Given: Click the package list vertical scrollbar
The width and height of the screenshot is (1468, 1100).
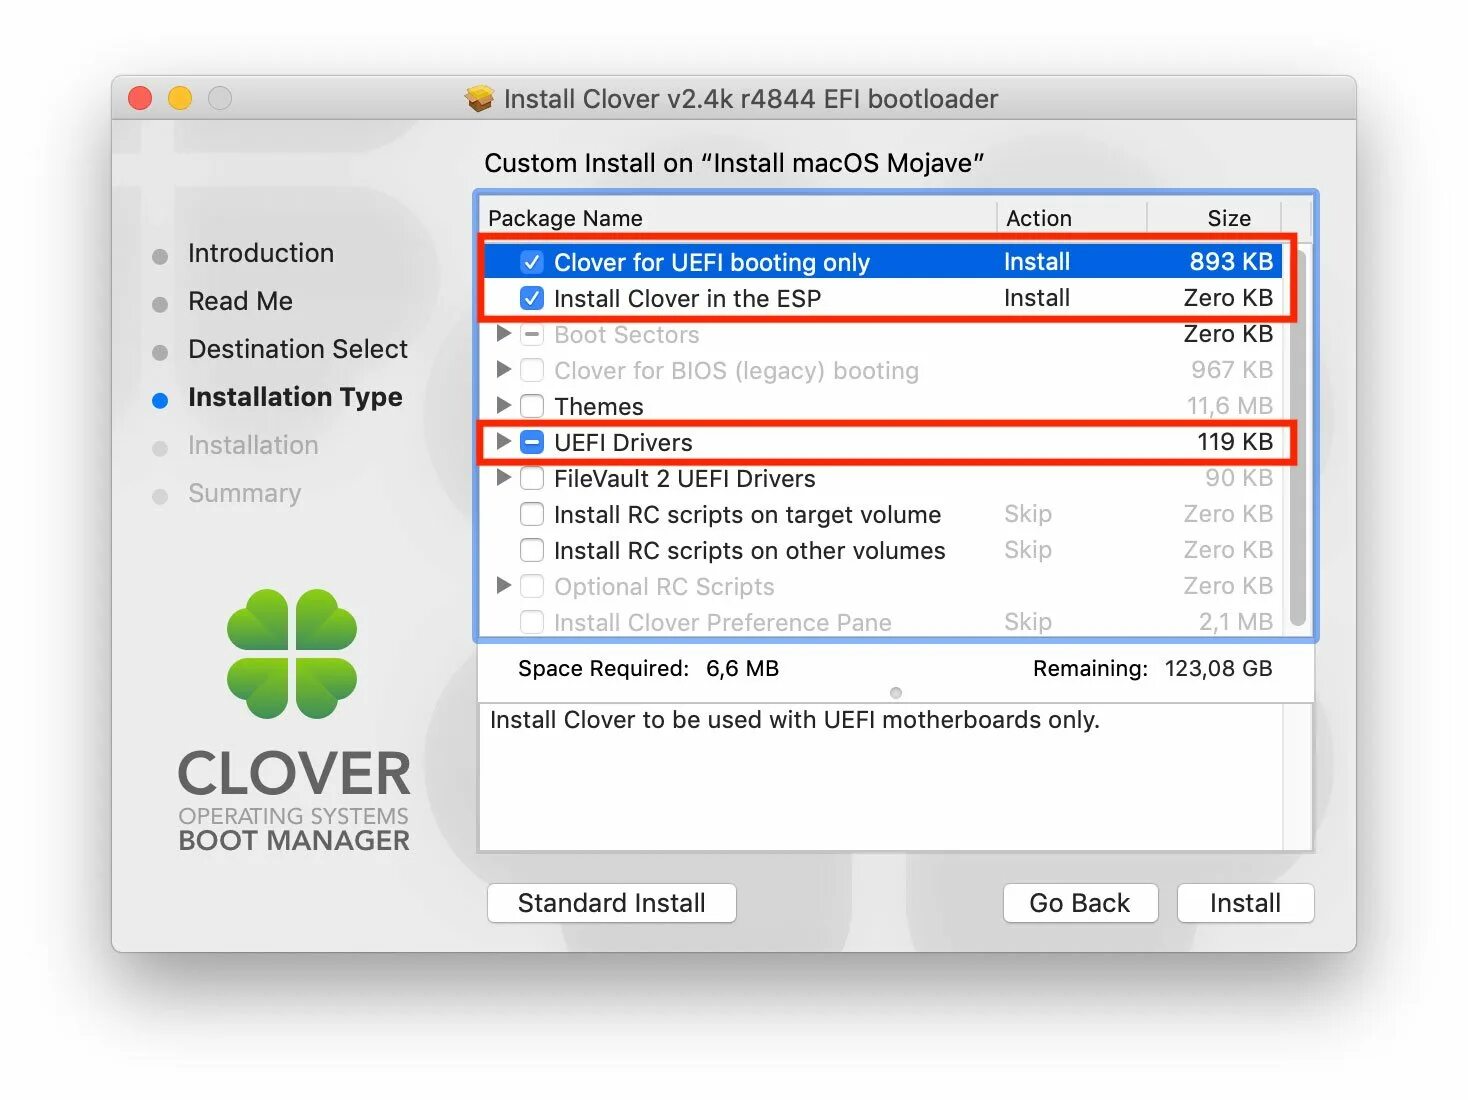Looking at the screenshot, I should pyautogui.click(x=1298, y=437).
